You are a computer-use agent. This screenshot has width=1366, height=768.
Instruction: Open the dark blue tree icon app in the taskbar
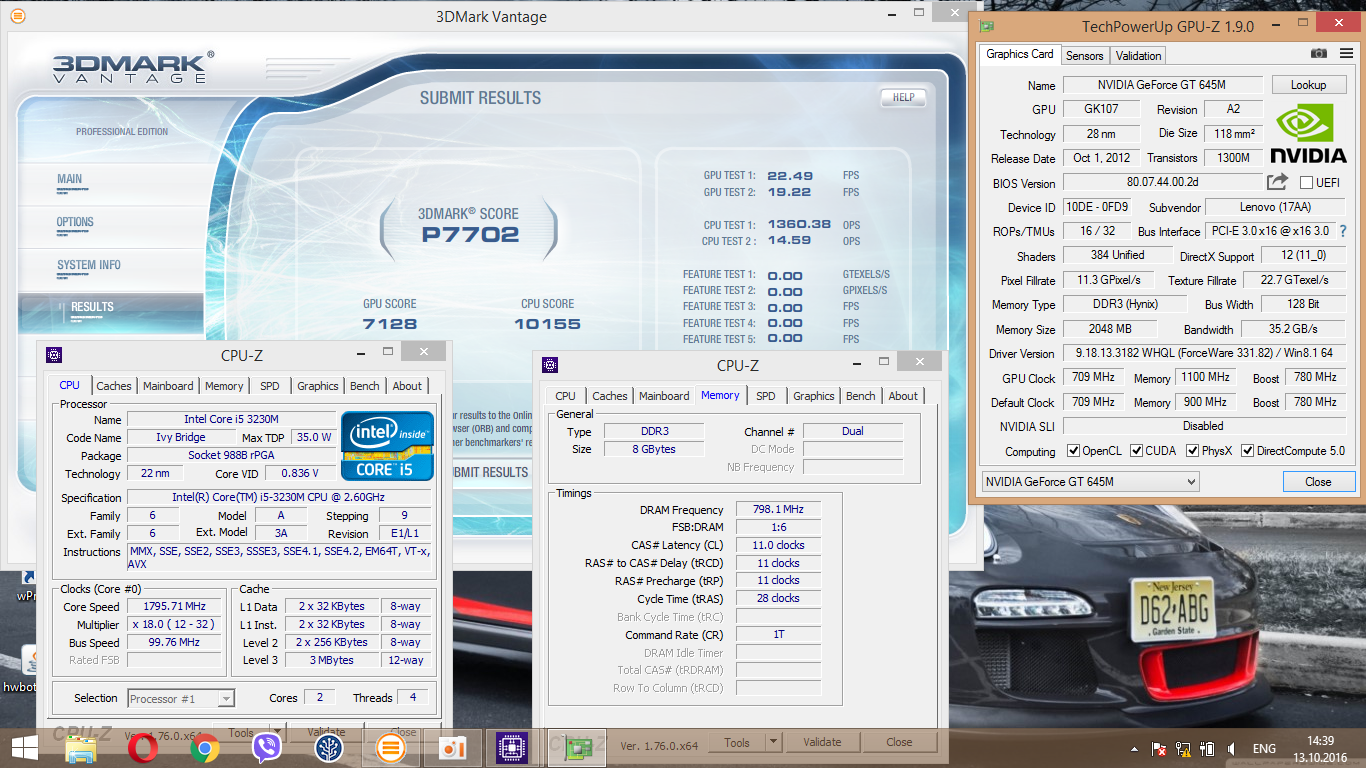click(328, 748)
